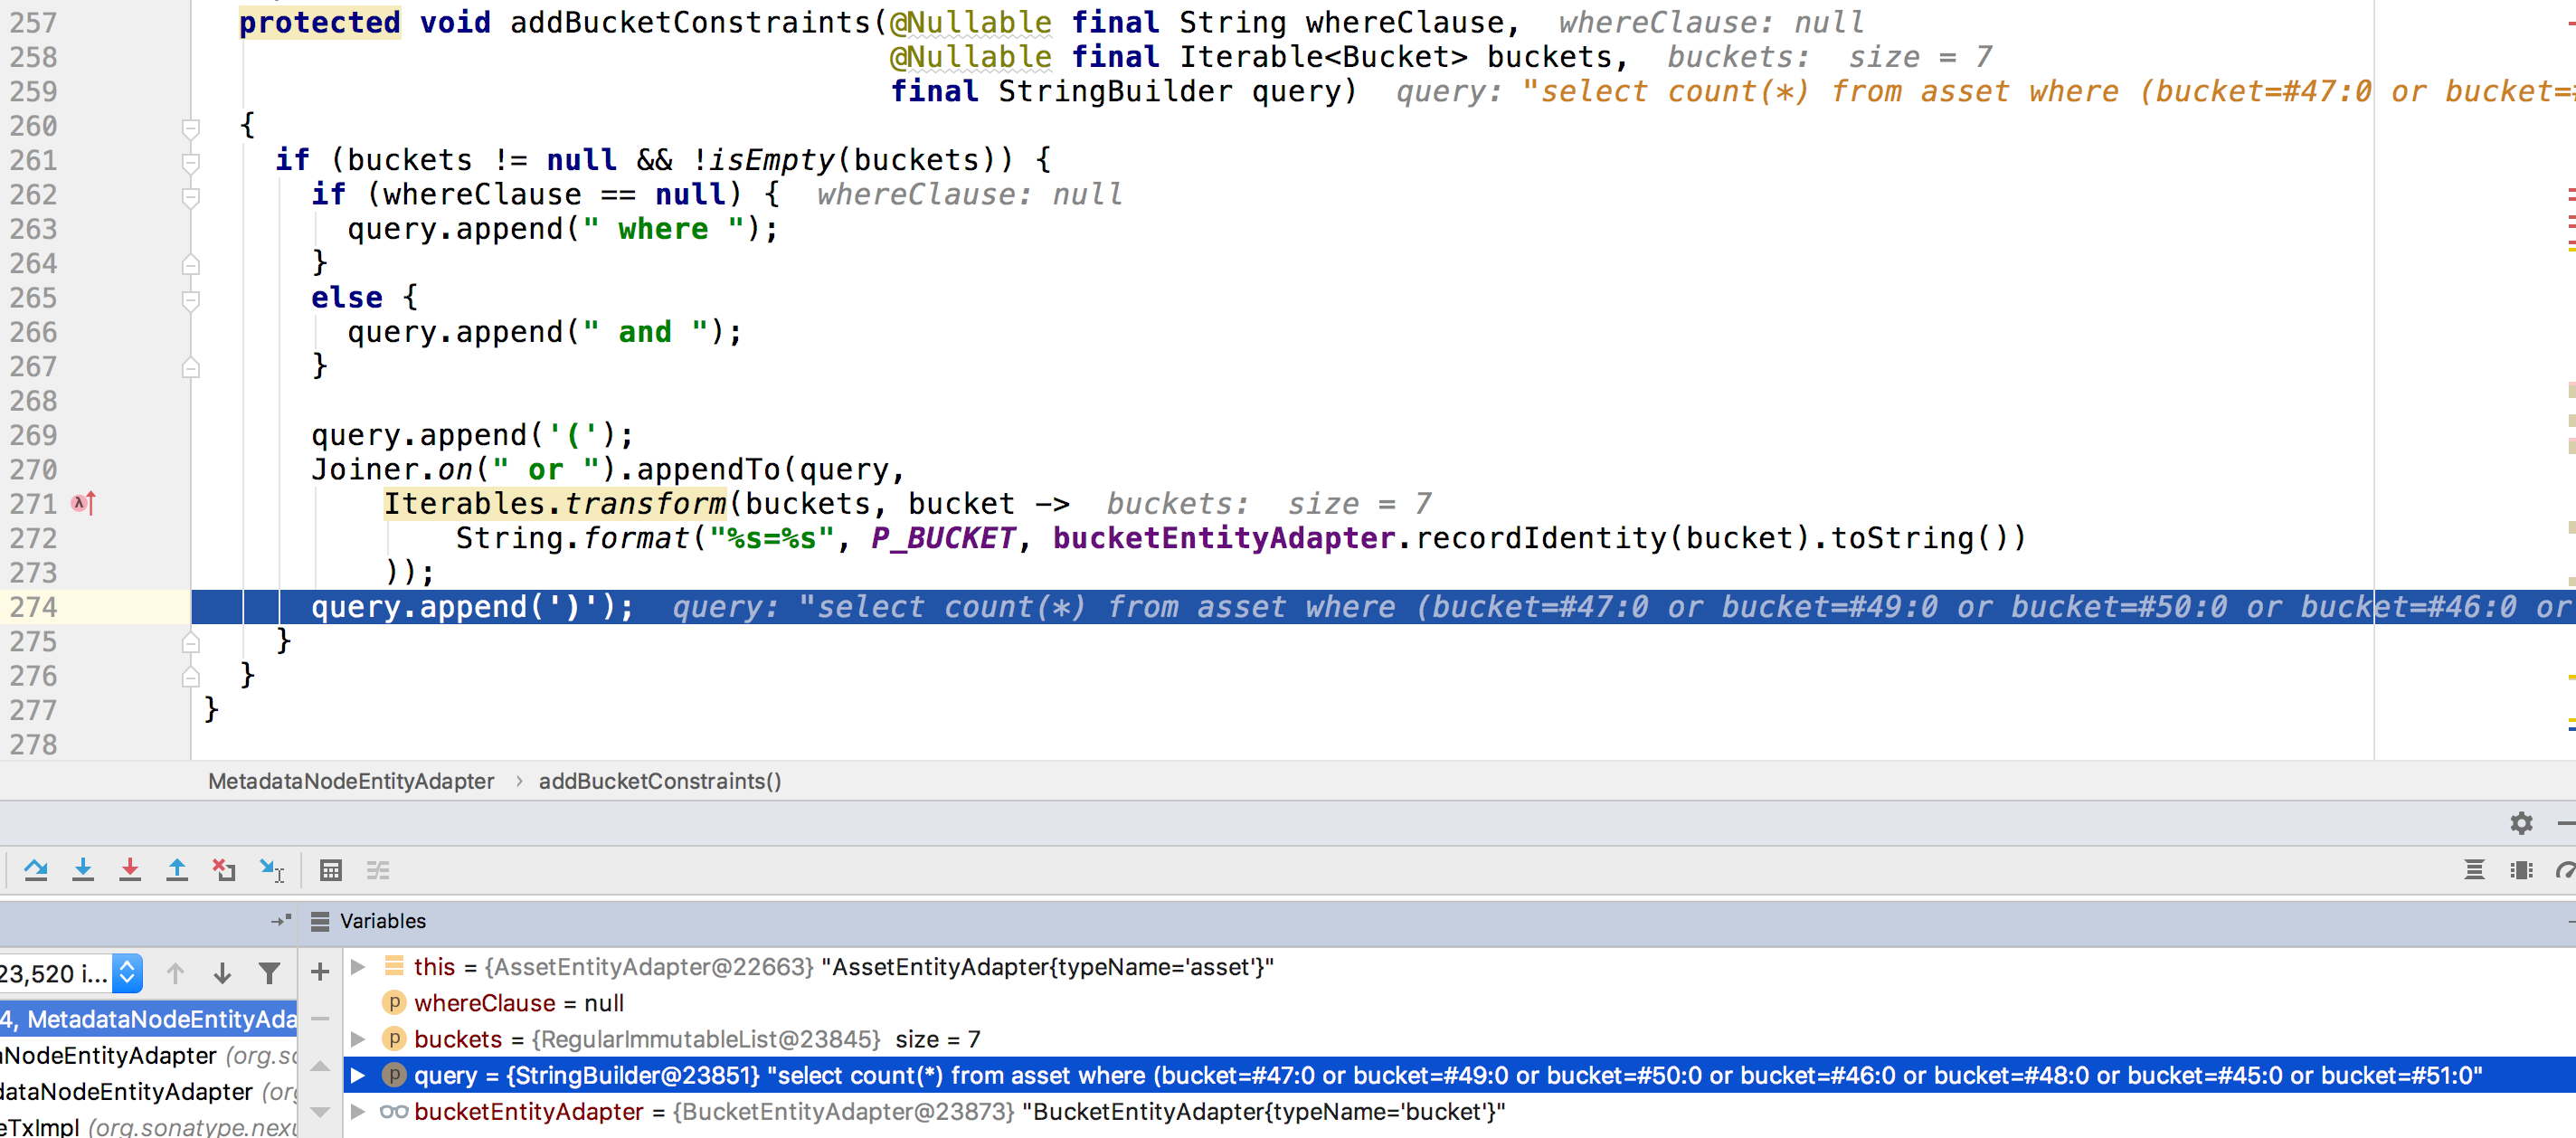Viewport: 2576px width, 1138px height.
Task: Click line number 274 in the gutter
Action: [x=34, y=607]
